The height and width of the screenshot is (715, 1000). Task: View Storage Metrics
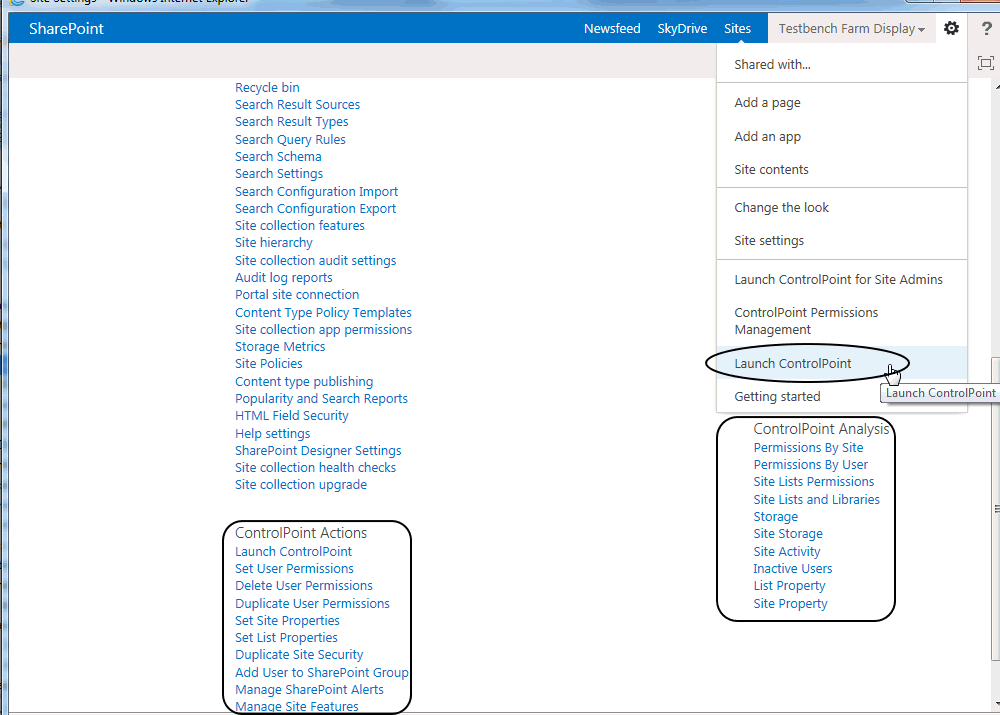(280, 346)
